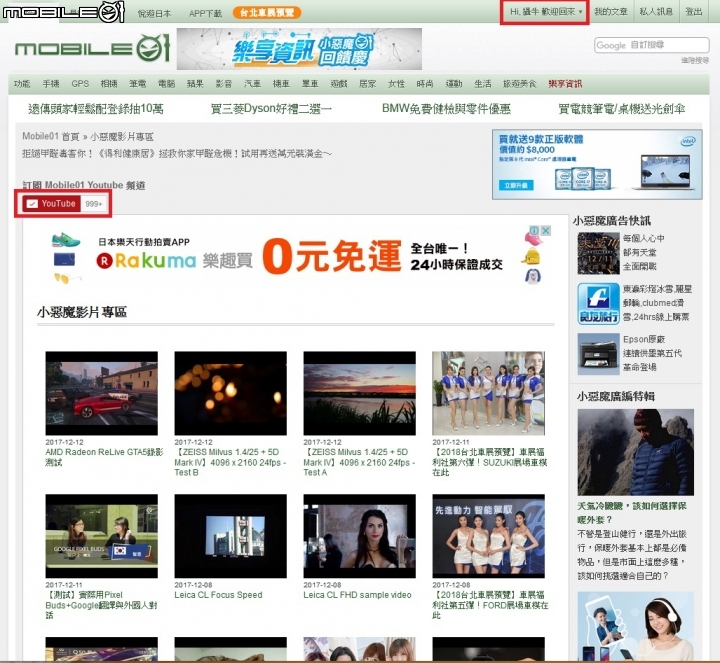Click Mobile01 首頁 breadcrumb link
The width and height of the screenshot is (720, 663).
point(51,136)
